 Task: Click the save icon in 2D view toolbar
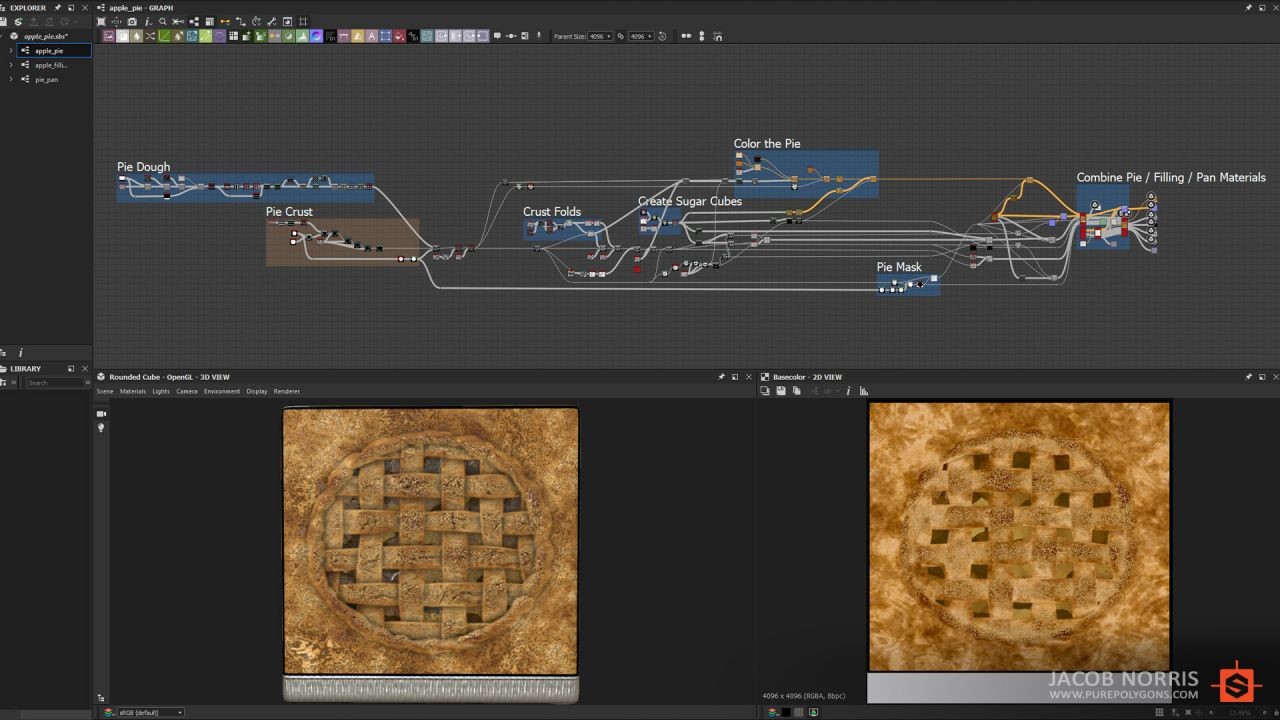coord(781,391)
